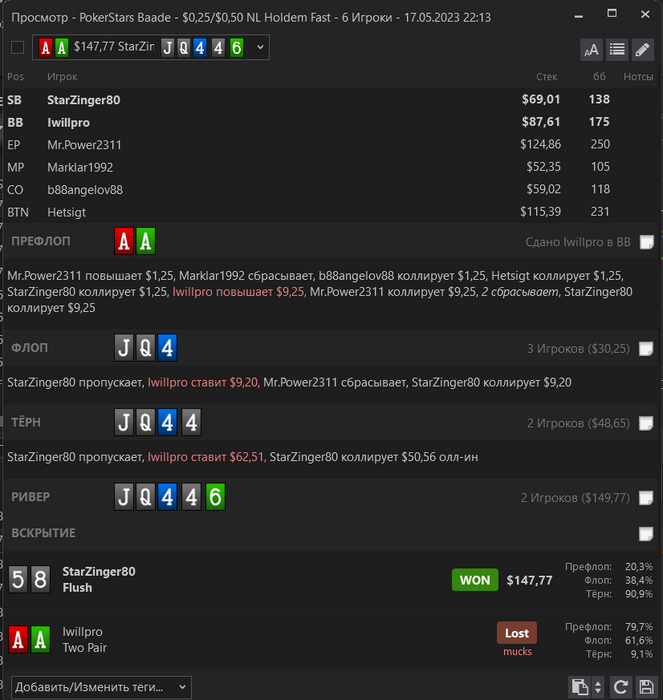Open the Добавить/Изменить теги dropdown
Viewport: 663px width, 700px height.
(101, 687)
